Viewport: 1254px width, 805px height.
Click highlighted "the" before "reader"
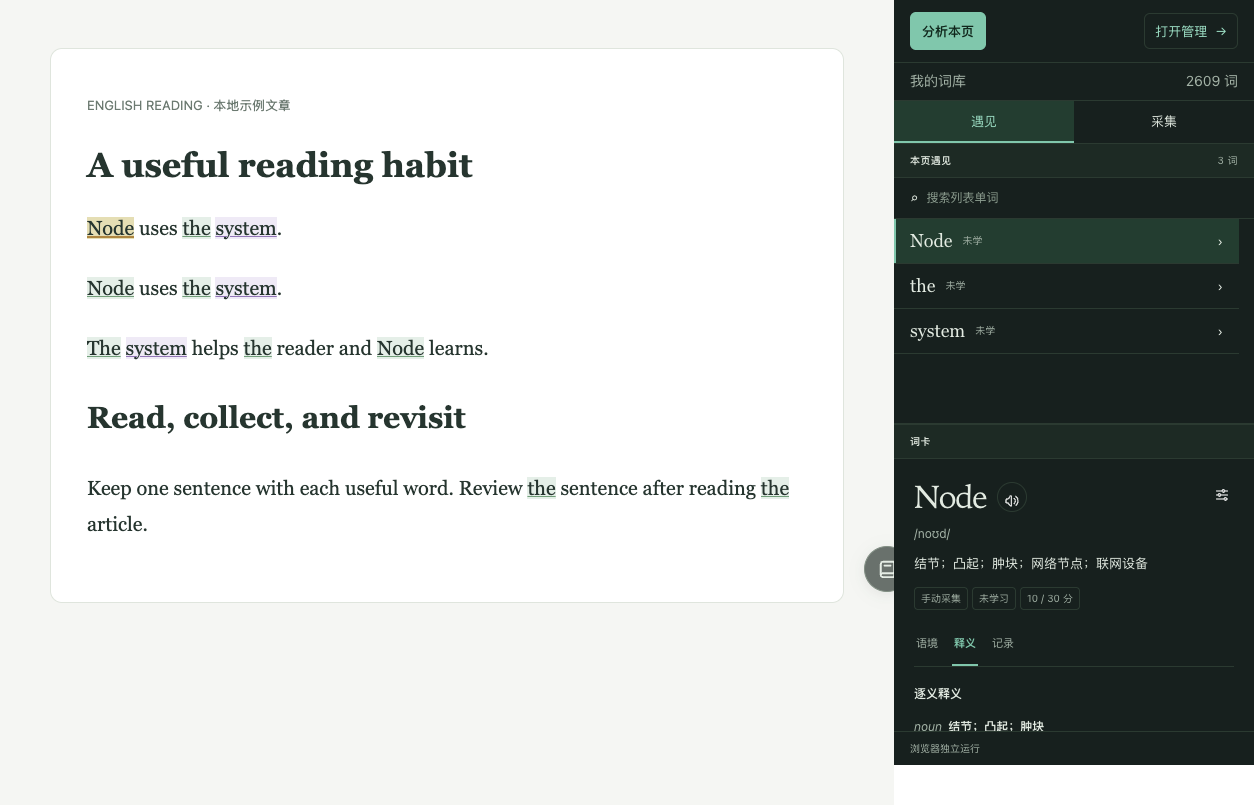tap(258, 348)
